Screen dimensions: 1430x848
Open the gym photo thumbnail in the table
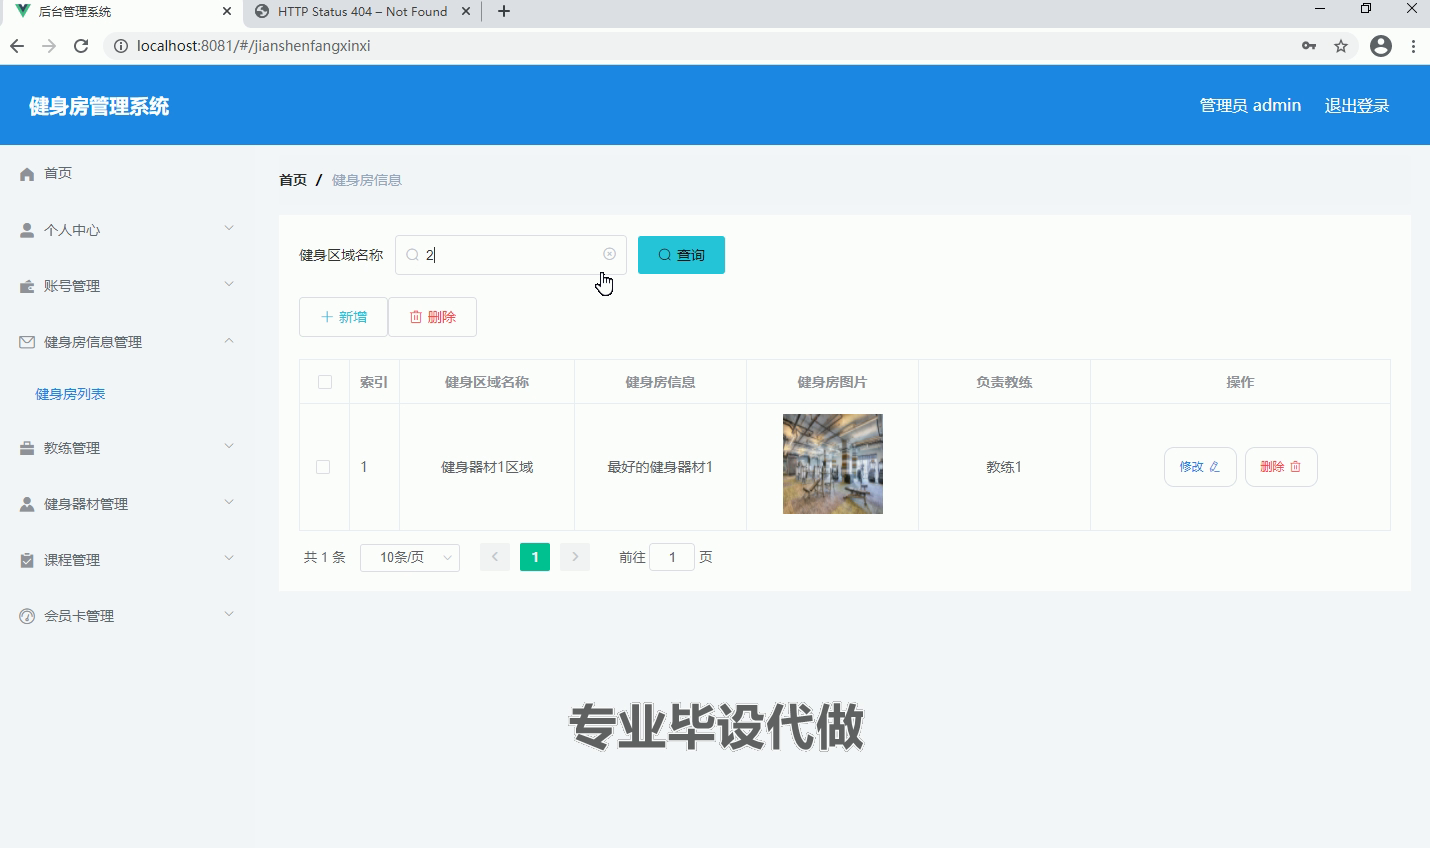coord(833,464)
